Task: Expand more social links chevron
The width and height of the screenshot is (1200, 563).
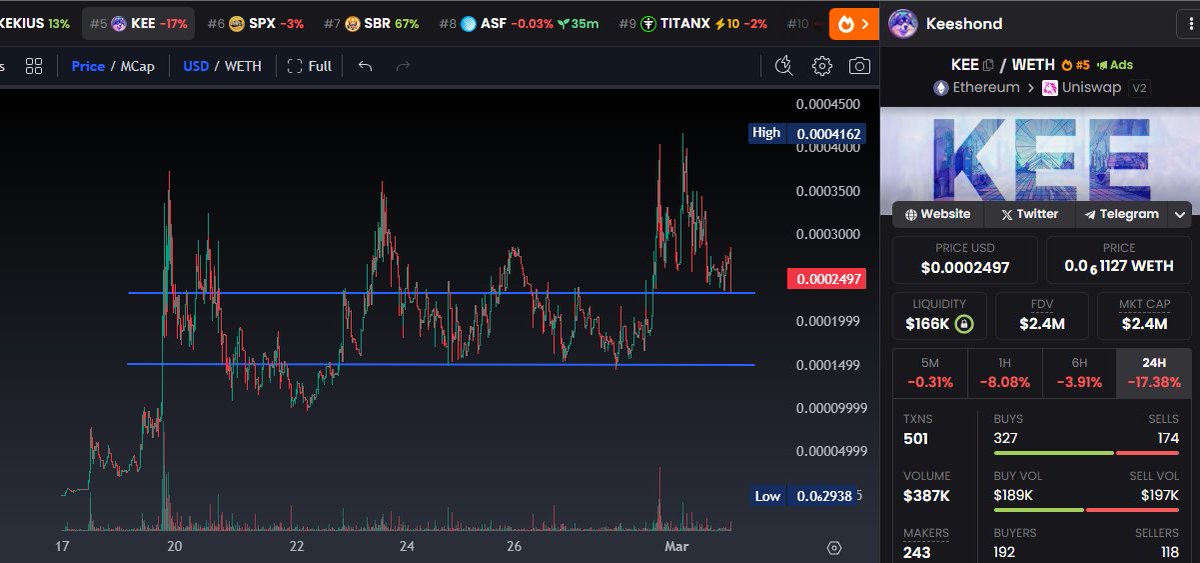Action: point(1181,214)
